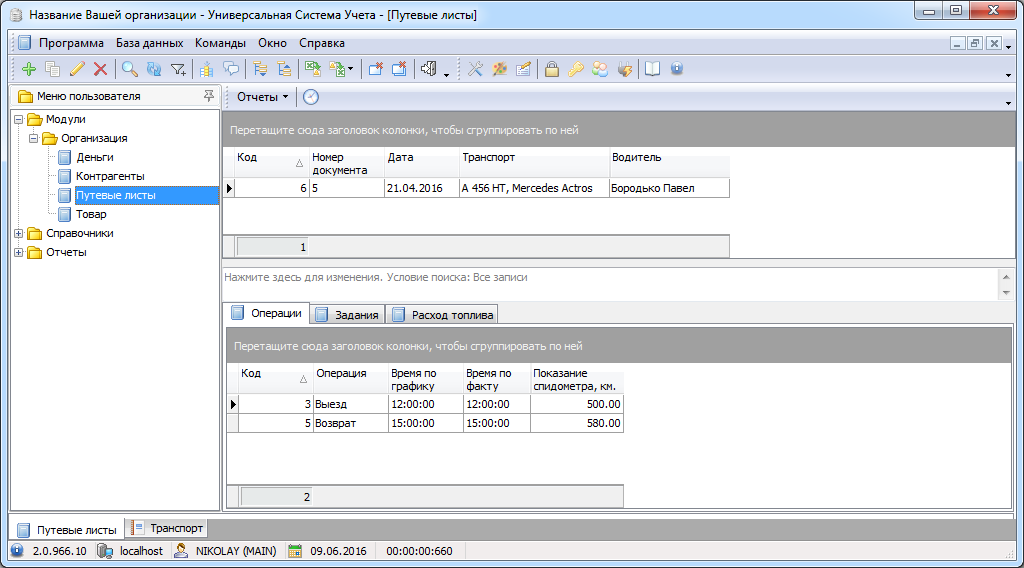Image resolution: width=1024 pixels, height=568 pixels.
Task: Switch to the Задания tab
Action: (x=347, y=315)
